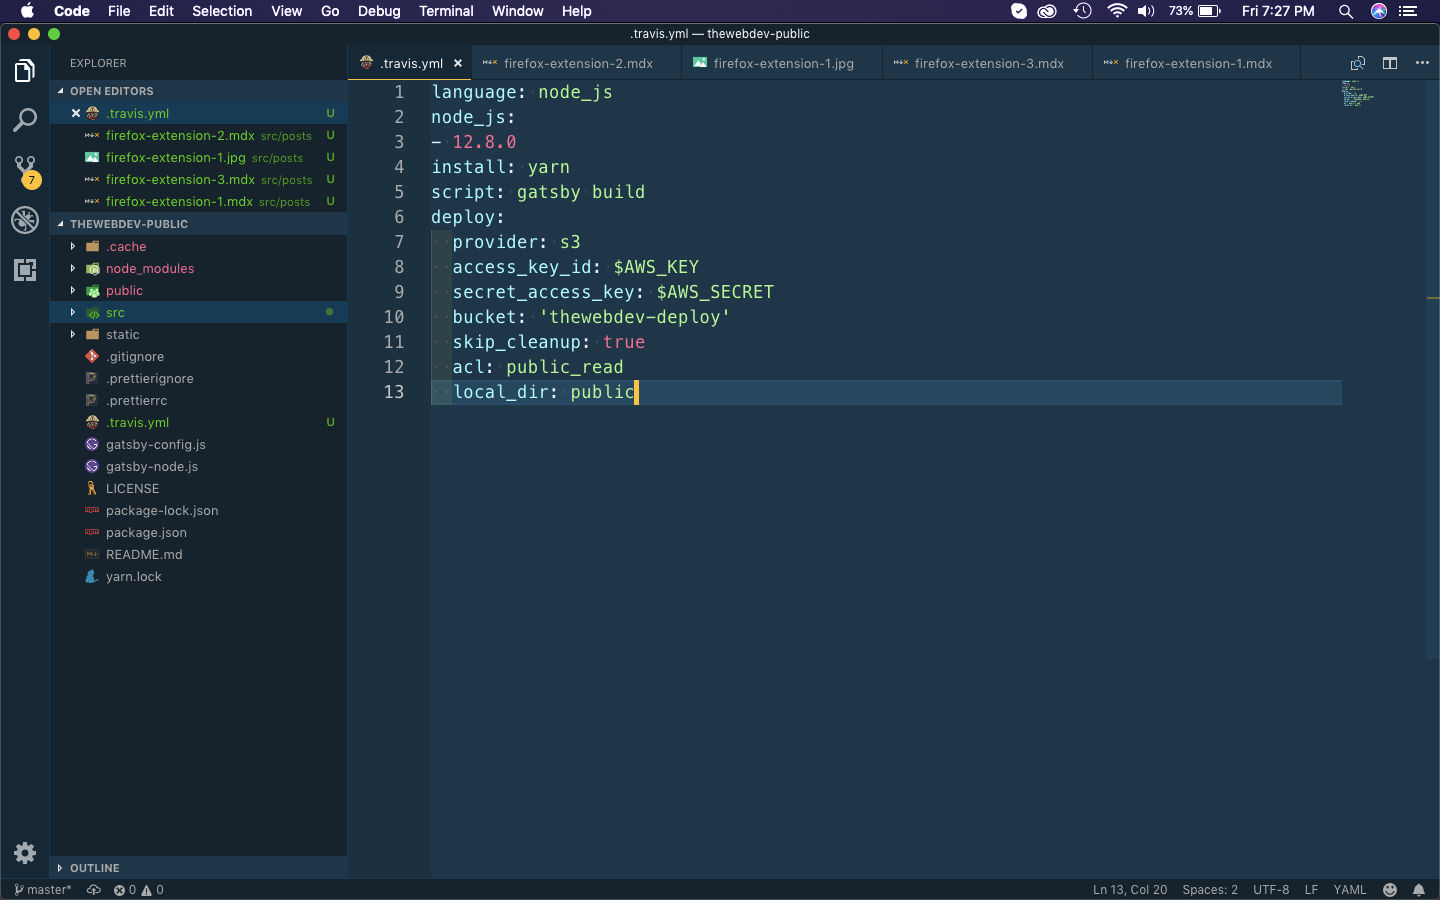Open Source Control view with 7 changes
Screen dimensions: 1440x900
pos(25,170)
